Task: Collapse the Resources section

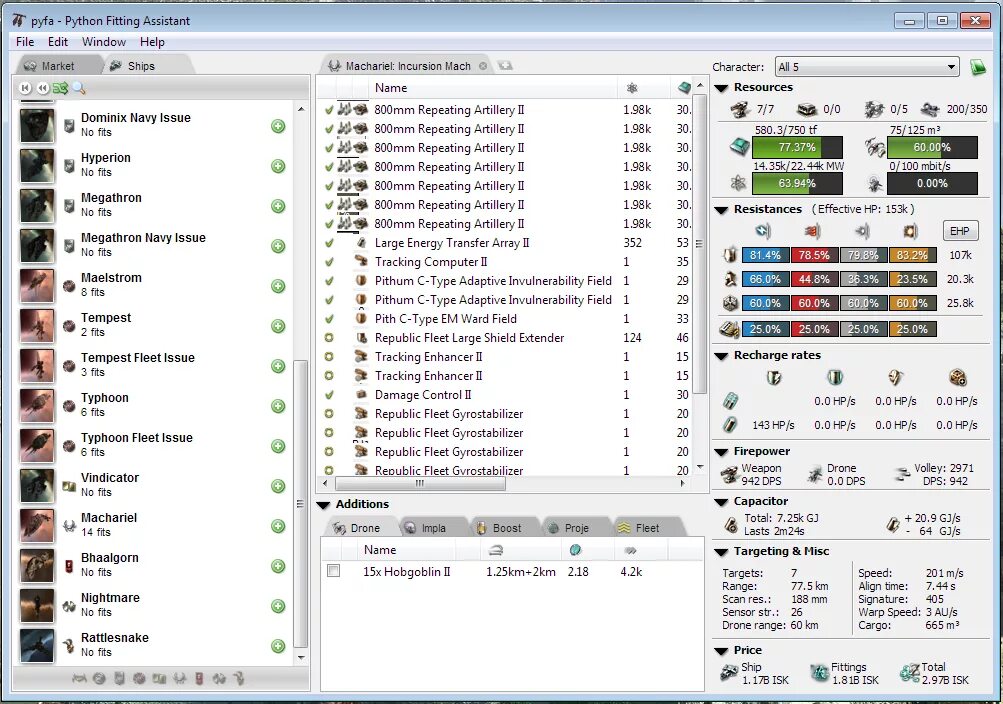Action: tap(721, 88)
